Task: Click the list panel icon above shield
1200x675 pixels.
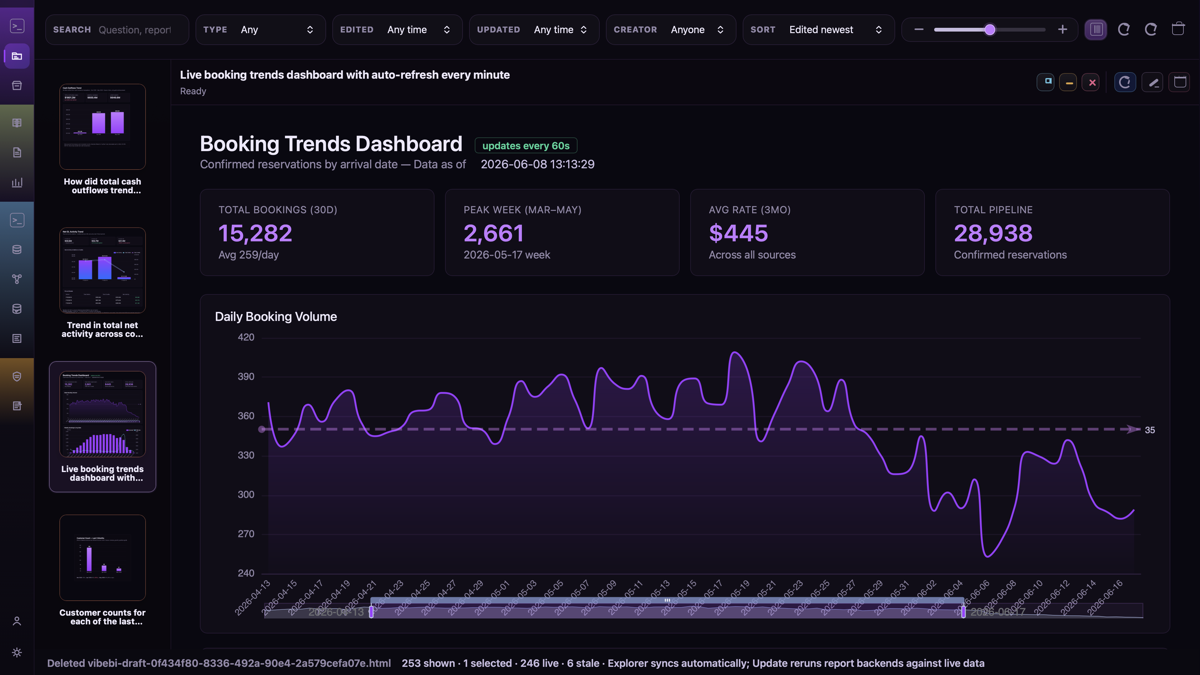Action: point(17,339)
